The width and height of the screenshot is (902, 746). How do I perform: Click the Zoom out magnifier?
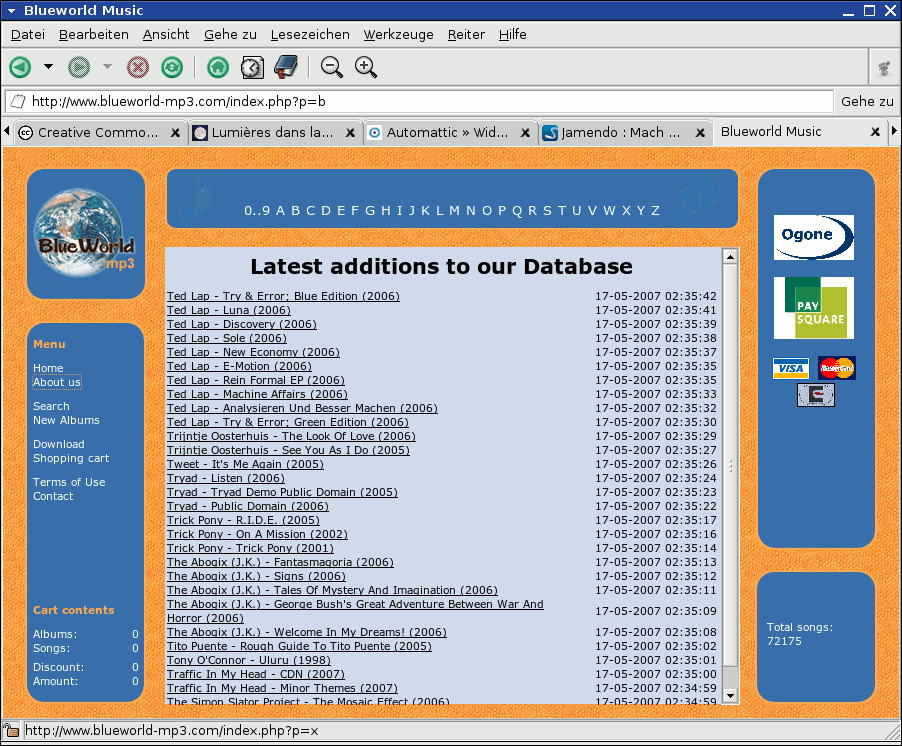[x=332, y=67]
